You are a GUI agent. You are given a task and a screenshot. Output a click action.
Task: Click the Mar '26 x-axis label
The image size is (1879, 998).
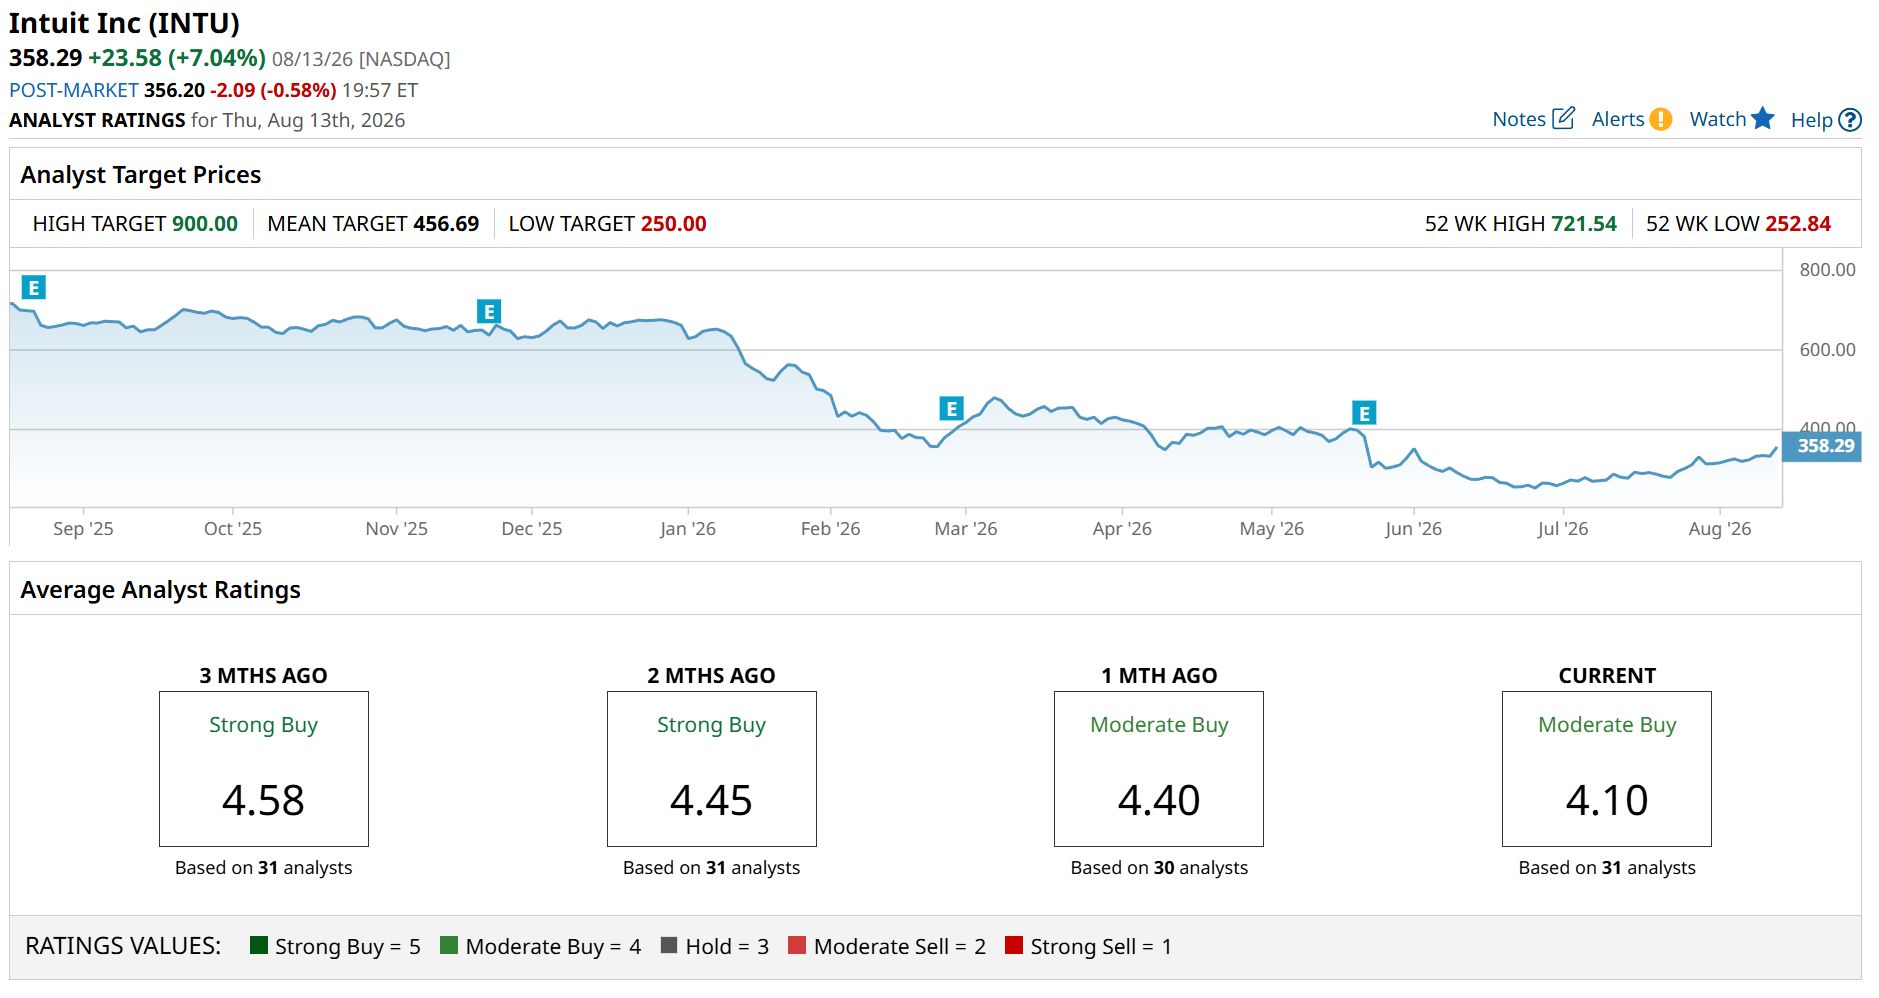(966, 529)
